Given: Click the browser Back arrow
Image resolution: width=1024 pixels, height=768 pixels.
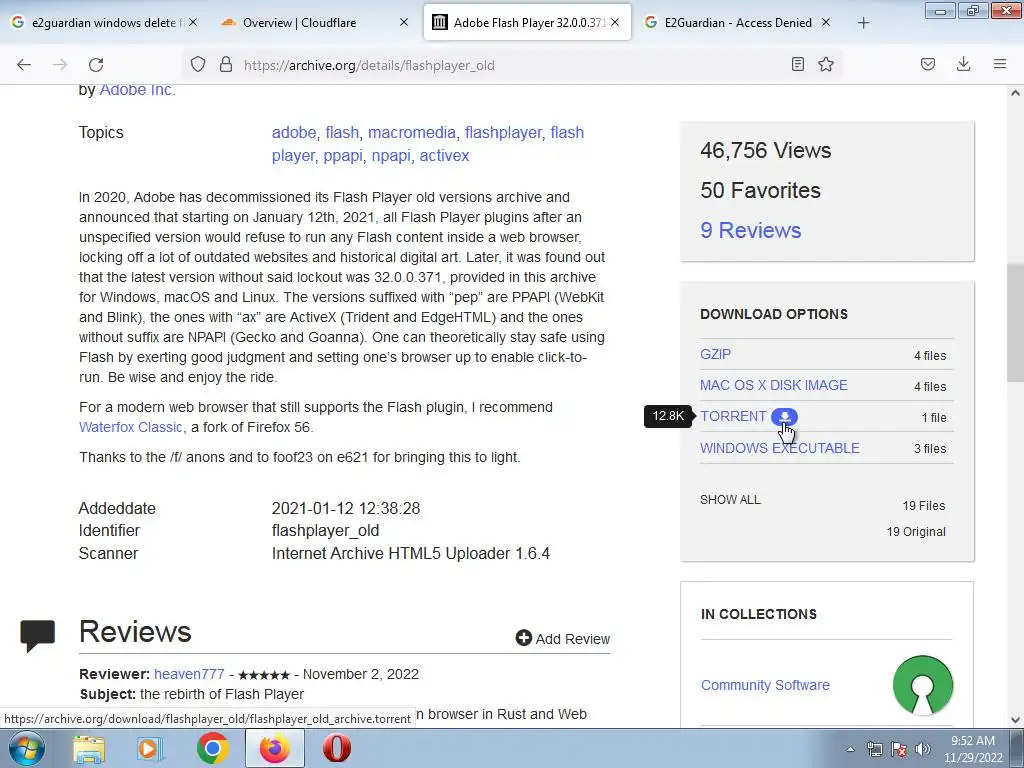Looking at the screenshot, I should [x=24, y=64].
